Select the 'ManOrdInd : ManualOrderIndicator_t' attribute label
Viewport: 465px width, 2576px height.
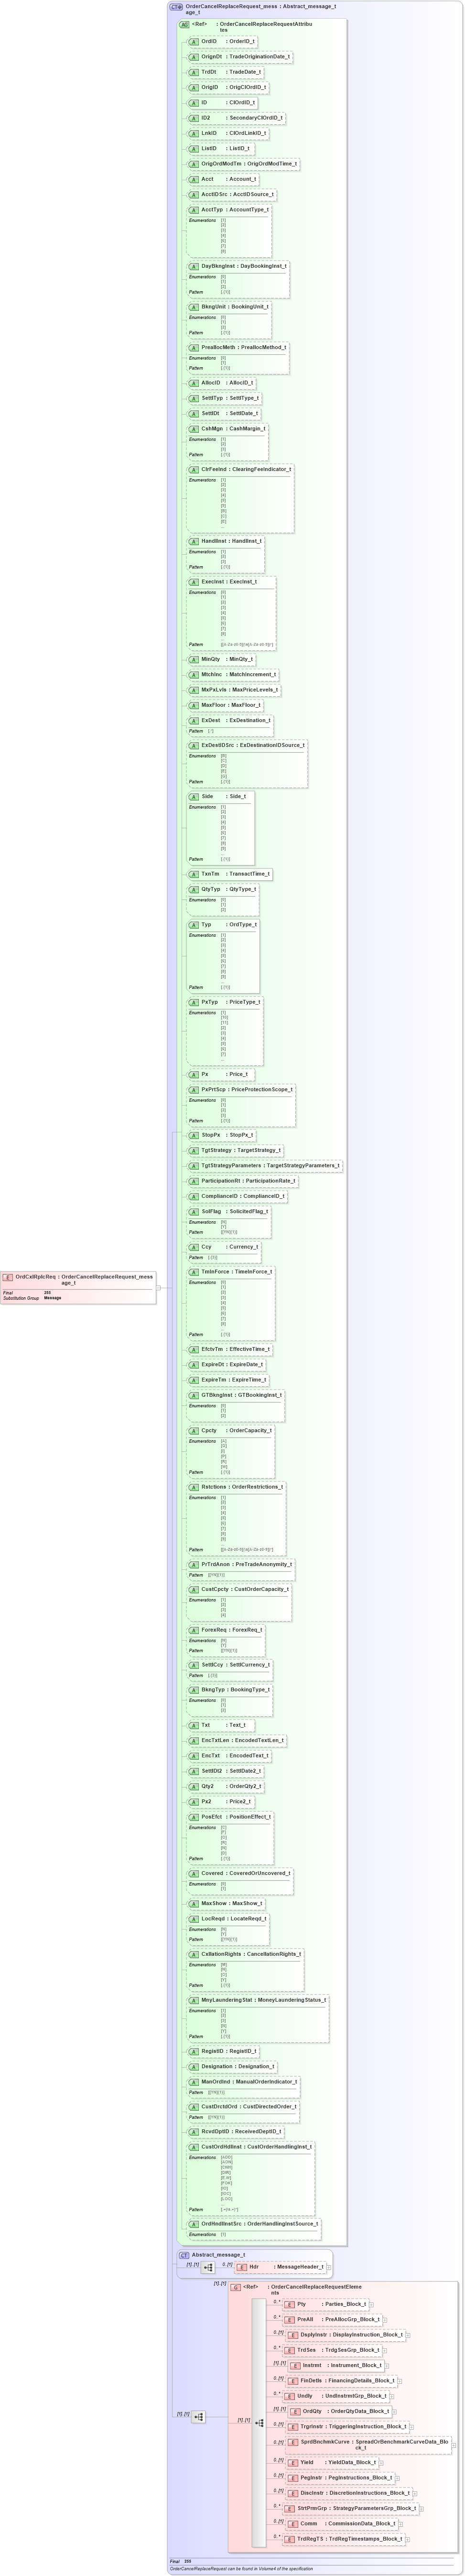tap(249, 2082)
